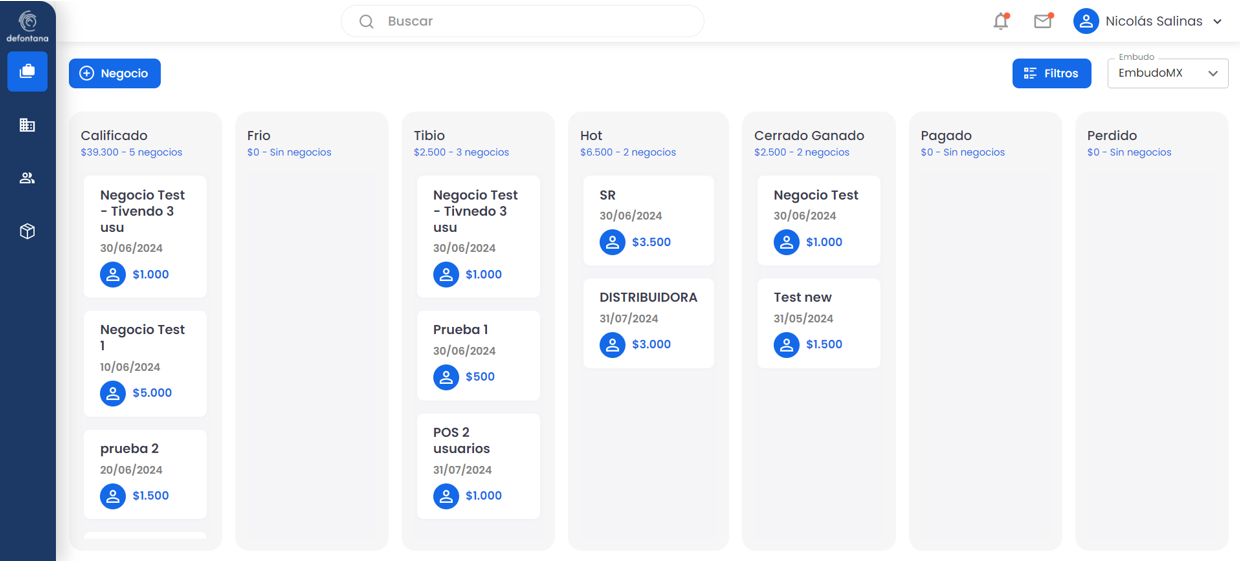This screenshot has width=1240, height=561.
Task: Open the briefcase Negocios sidebar icon
Action: [27, 72]
